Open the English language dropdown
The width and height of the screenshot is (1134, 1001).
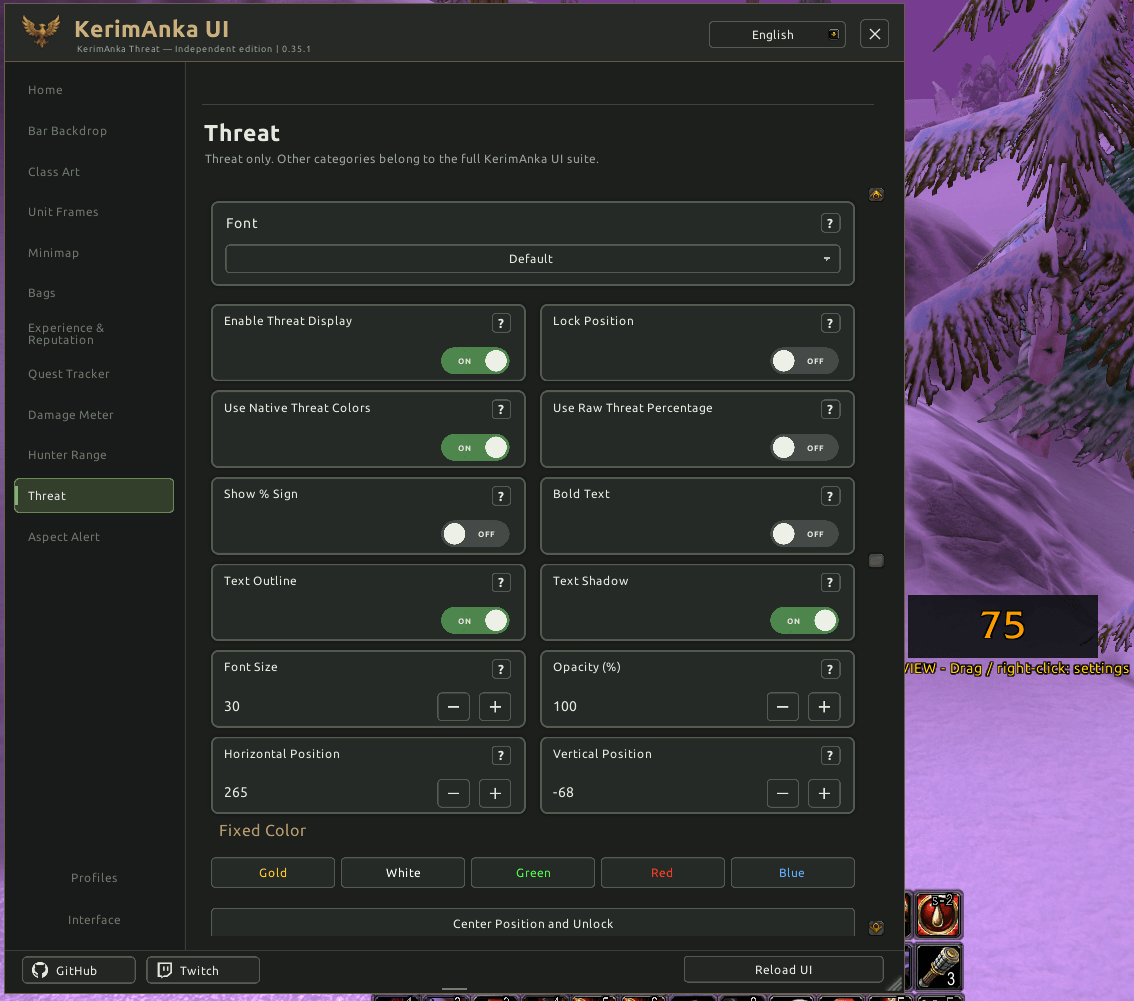[x=777, y=35]
